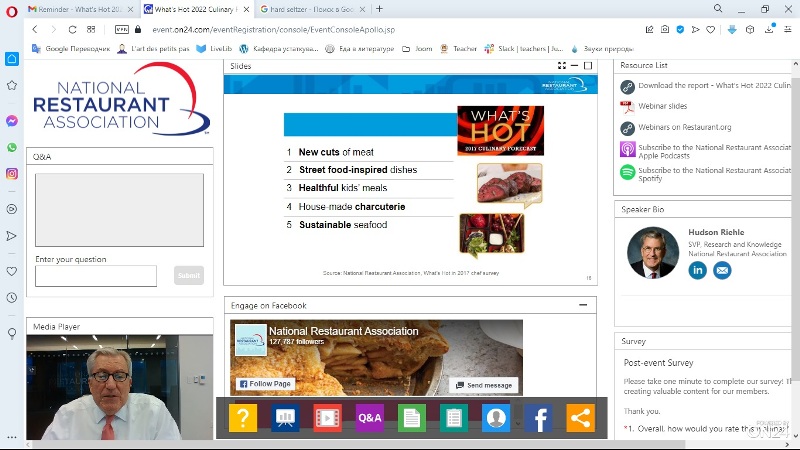This screenshot has width=800, height=450.
Task: Open Opera sidebar history clock
Action: click(x=12, y=297)
